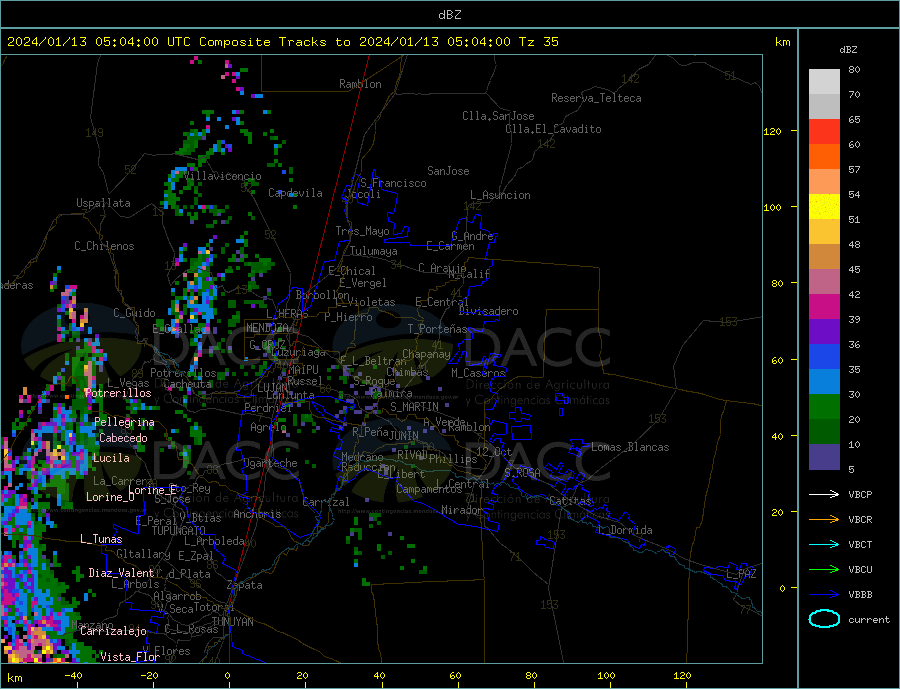Viewport: 900px width, 689px height.
Task: Click the 'VBCP' legend label
Action: [860, 494]
